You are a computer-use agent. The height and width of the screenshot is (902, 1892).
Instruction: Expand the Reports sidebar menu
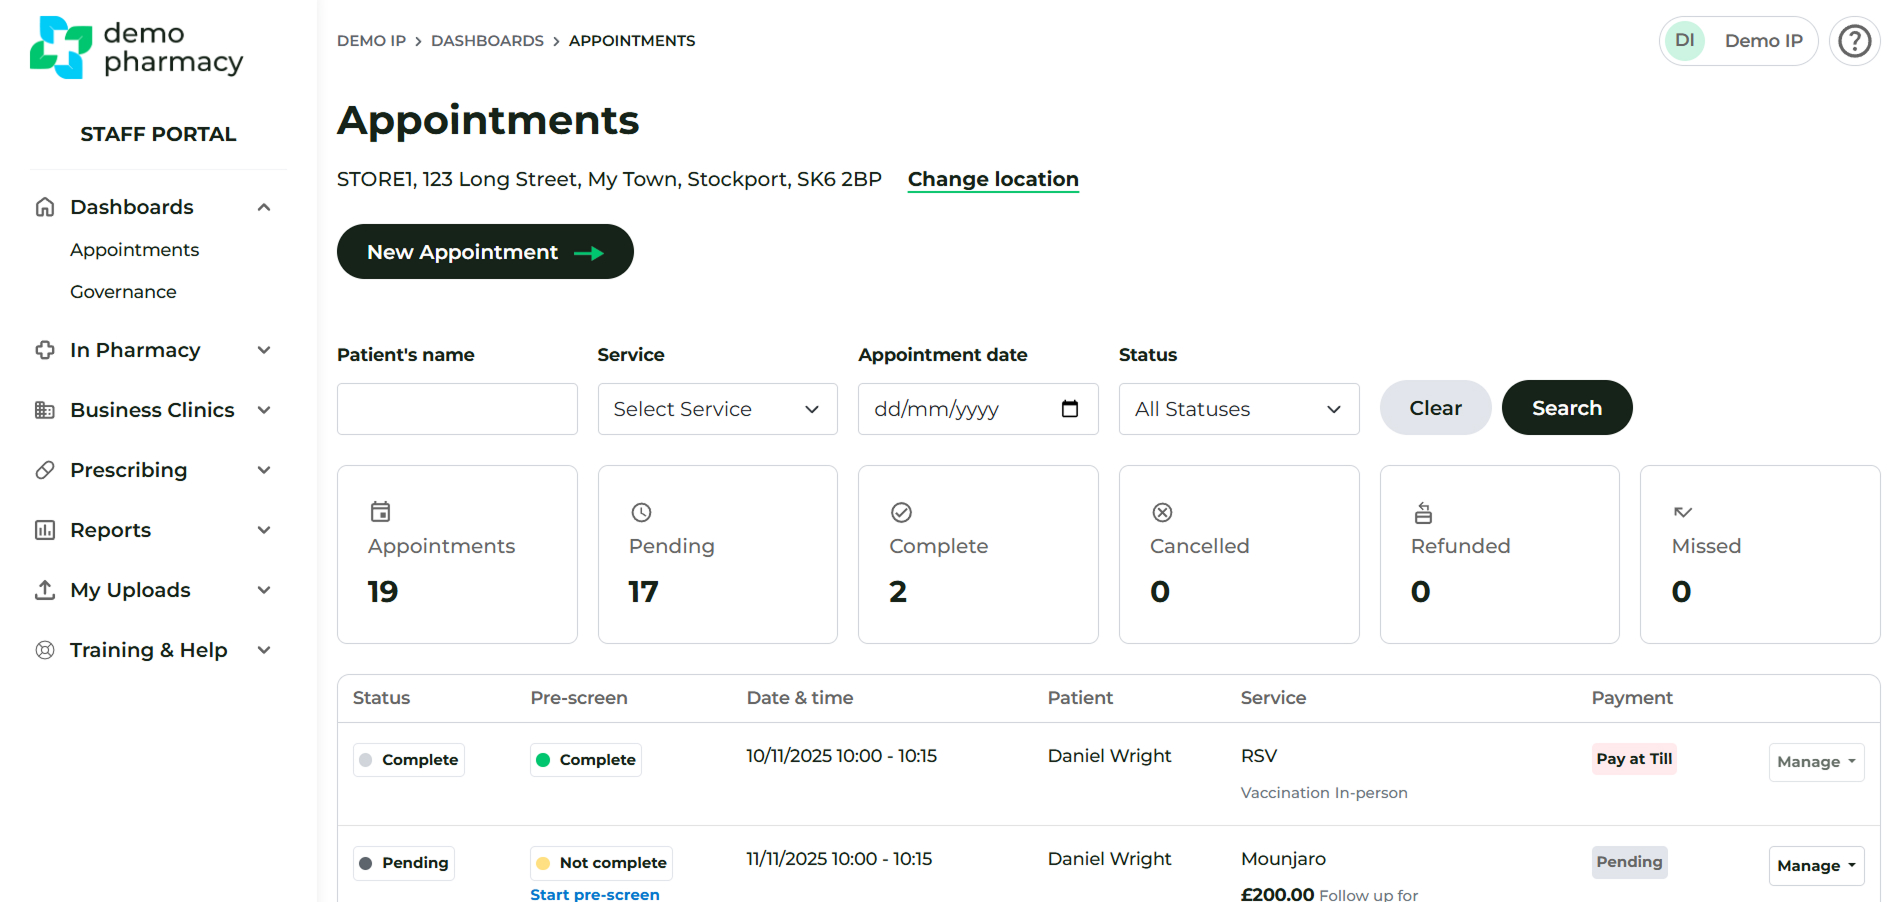point(264,530)
